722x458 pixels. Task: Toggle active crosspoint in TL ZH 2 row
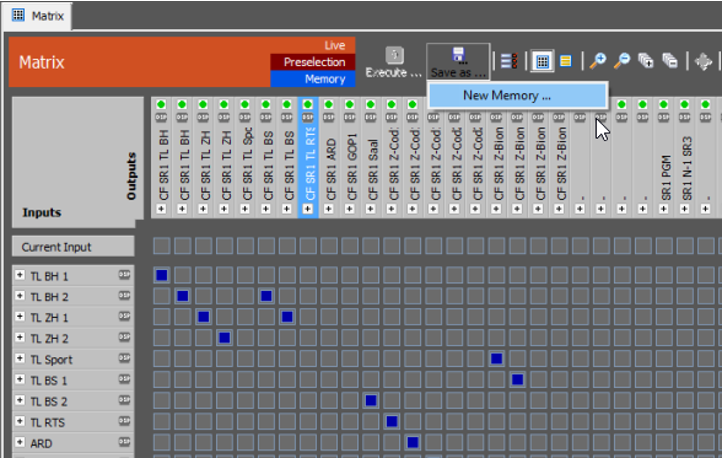(224, 338)
